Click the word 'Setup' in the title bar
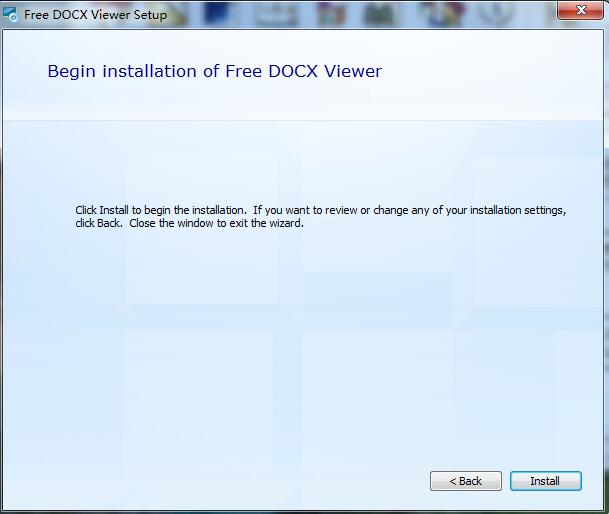 [x=150, y=15]
